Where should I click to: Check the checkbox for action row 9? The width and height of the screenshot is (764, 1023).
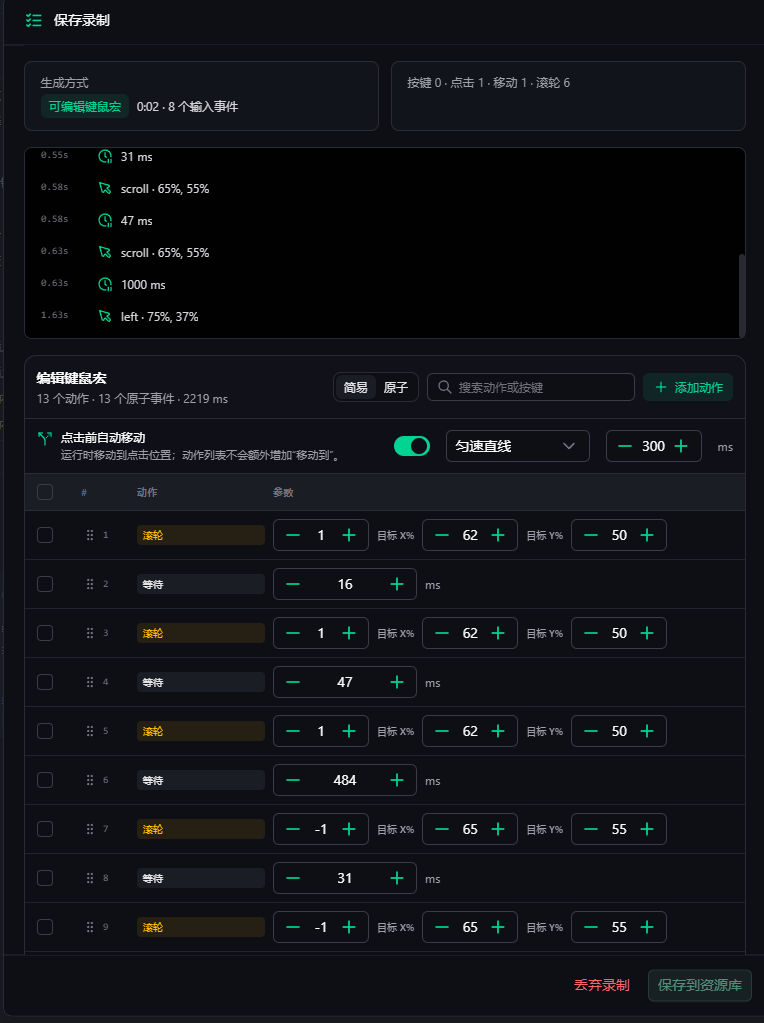[45, 927]
